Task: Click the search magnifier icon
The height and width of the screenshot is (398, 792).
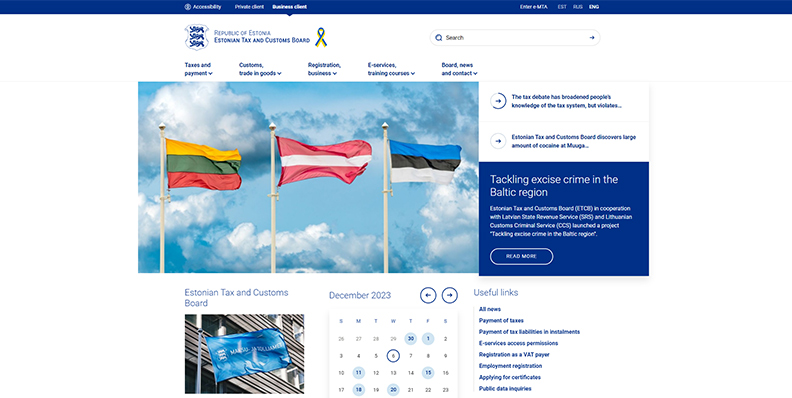Action: pos(438,38)
